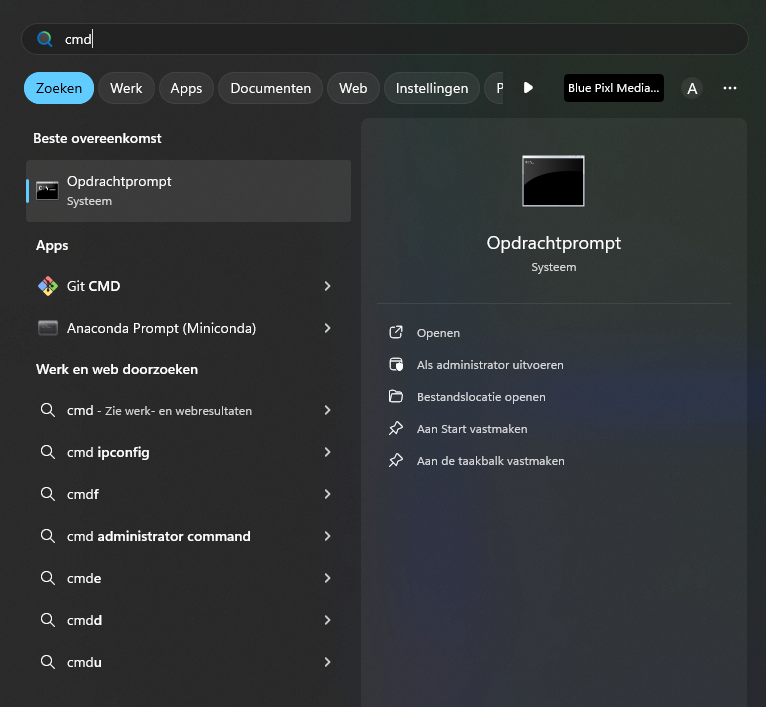Viewport: 766px width, 707px height.
Task: Click magnifier icon beside cmdf
Action: click(x=47, y=494)
